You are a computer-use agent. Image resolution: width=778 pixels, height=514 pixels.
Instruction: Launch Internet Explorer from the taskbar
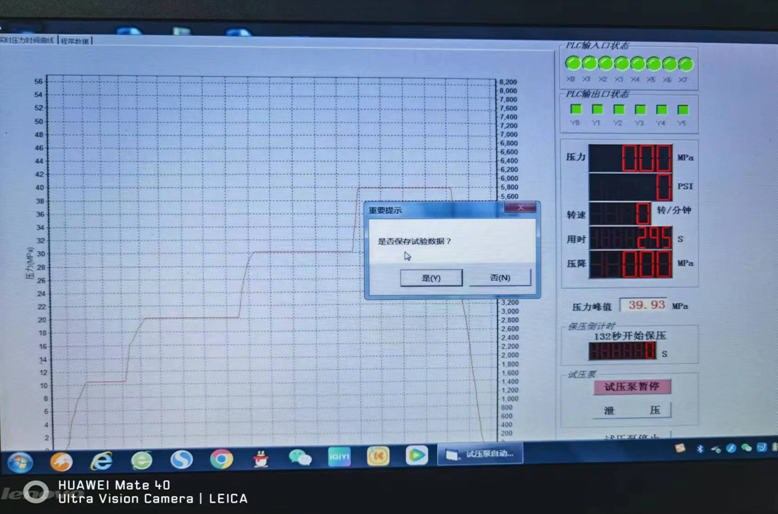point(101,461)
